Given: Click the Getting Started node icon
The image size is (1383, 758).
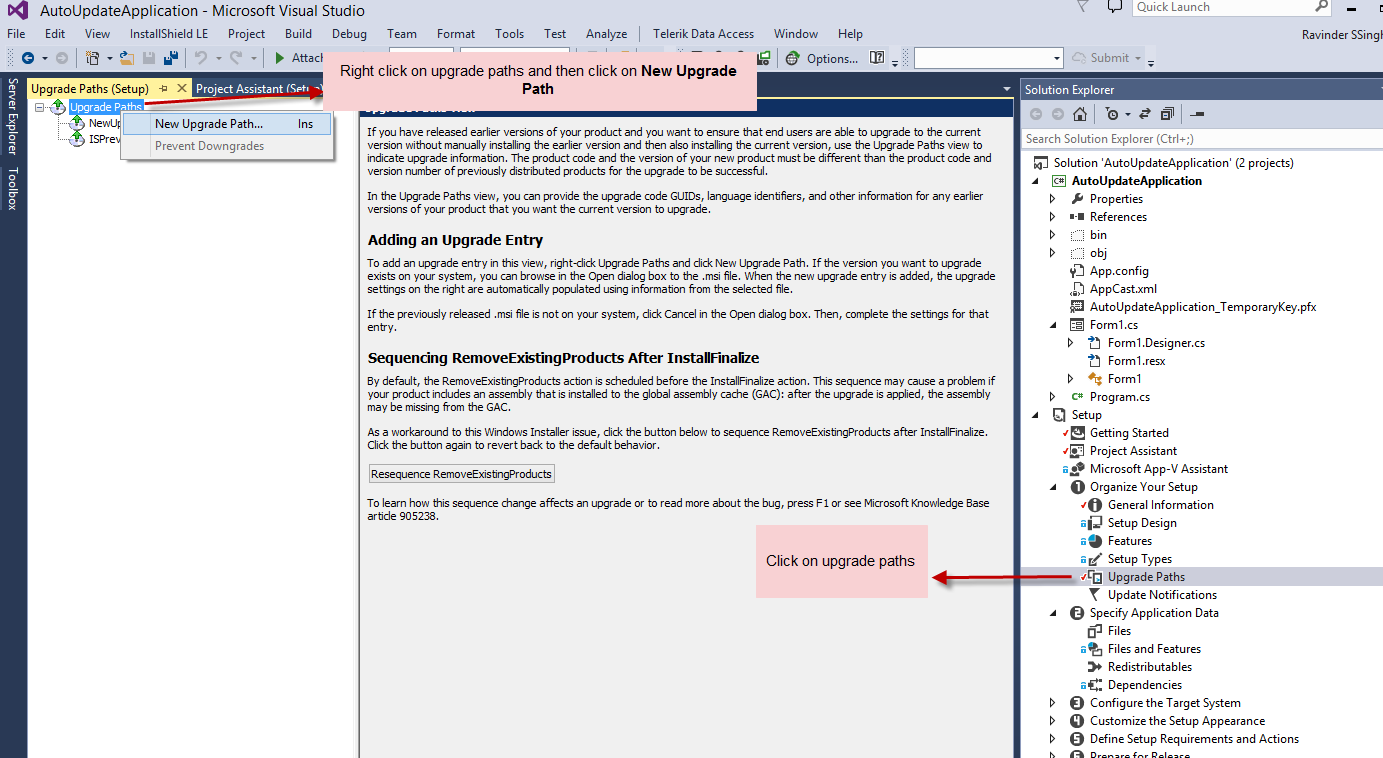Looking at the screenshot, I should click(1078, 433).
